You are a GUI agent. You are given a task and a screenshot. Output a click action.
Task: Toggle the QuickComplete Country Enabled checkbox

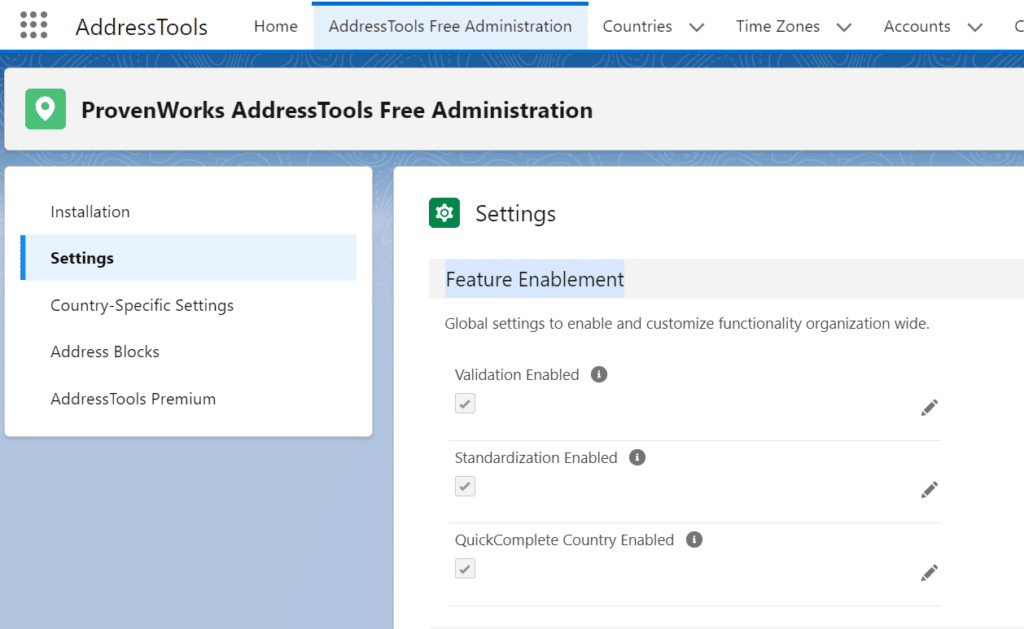(465, 568)
